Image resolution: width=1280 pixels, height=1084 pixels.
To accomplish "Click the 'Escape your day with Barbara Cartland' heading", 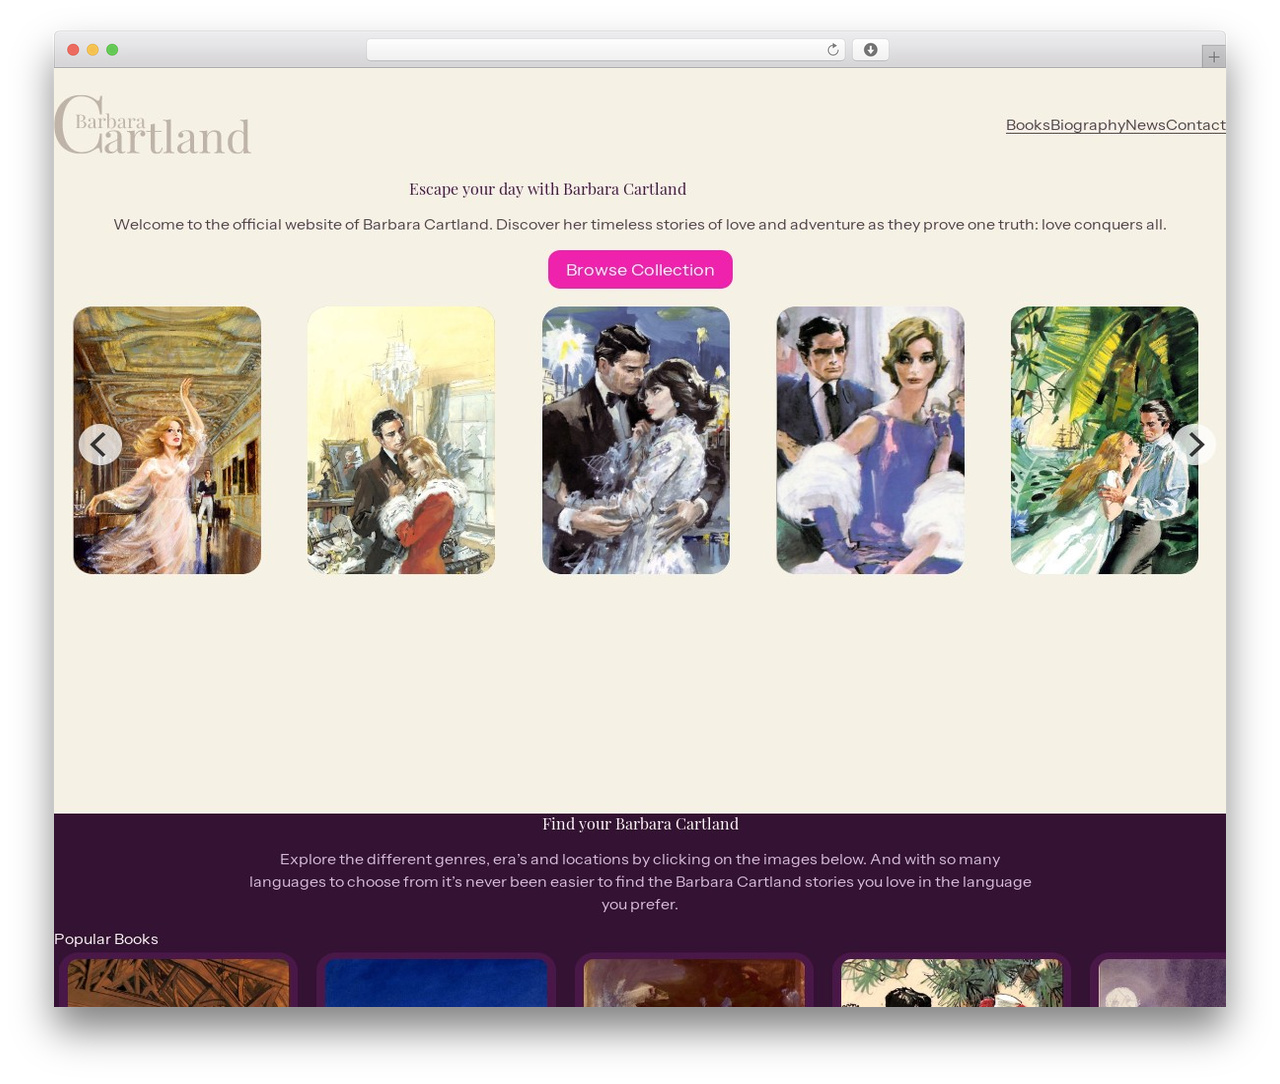I will (548, 189).
